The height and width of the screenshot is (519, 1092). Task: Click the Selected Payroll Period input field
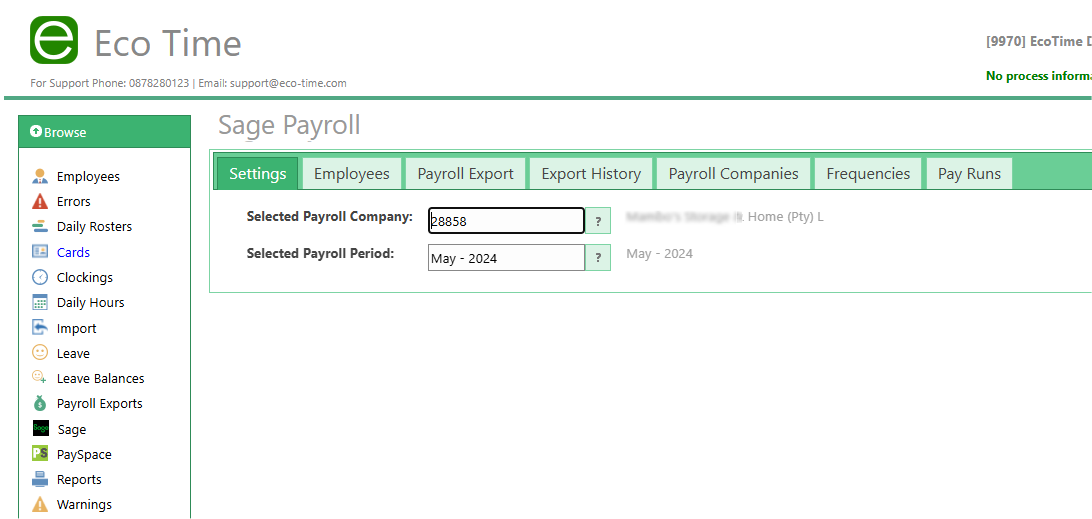[506, 258]
